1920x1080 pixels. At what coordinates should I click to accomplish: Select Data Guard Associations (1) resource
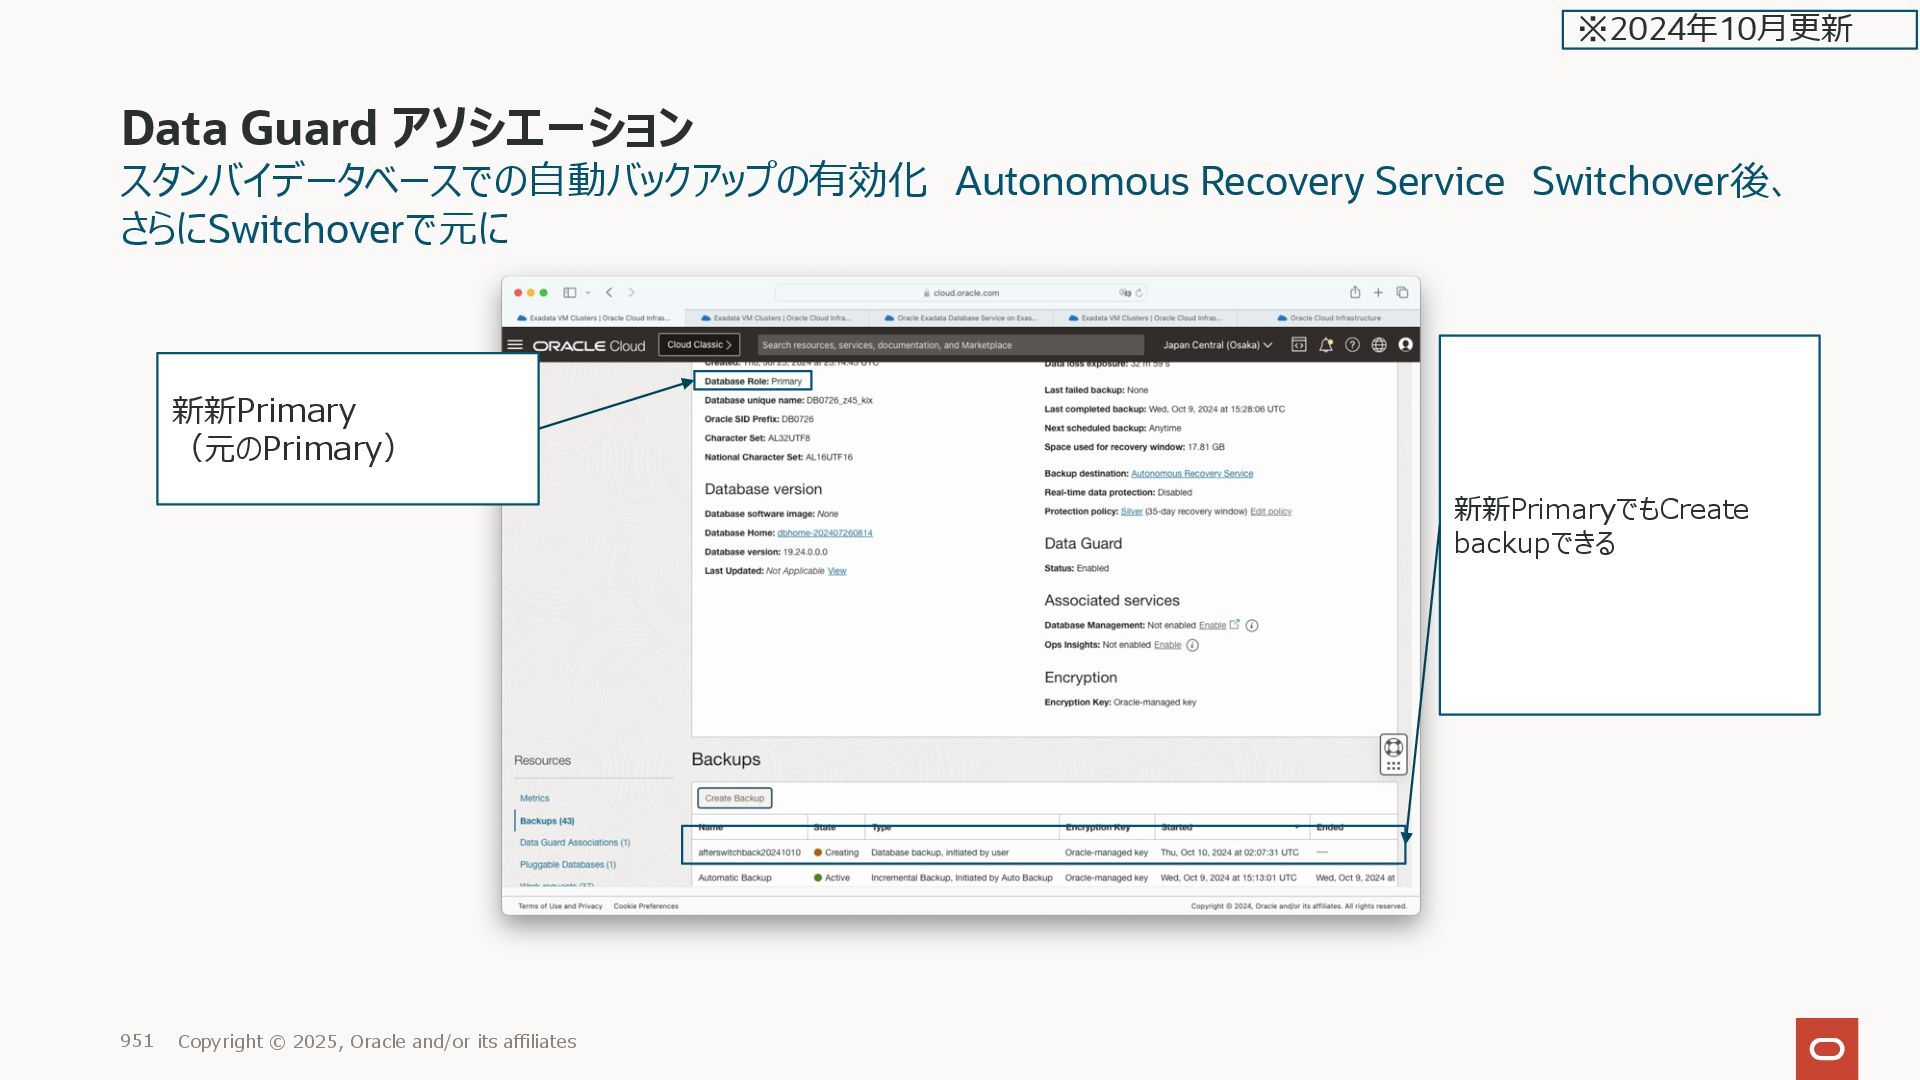pos(574,843)
